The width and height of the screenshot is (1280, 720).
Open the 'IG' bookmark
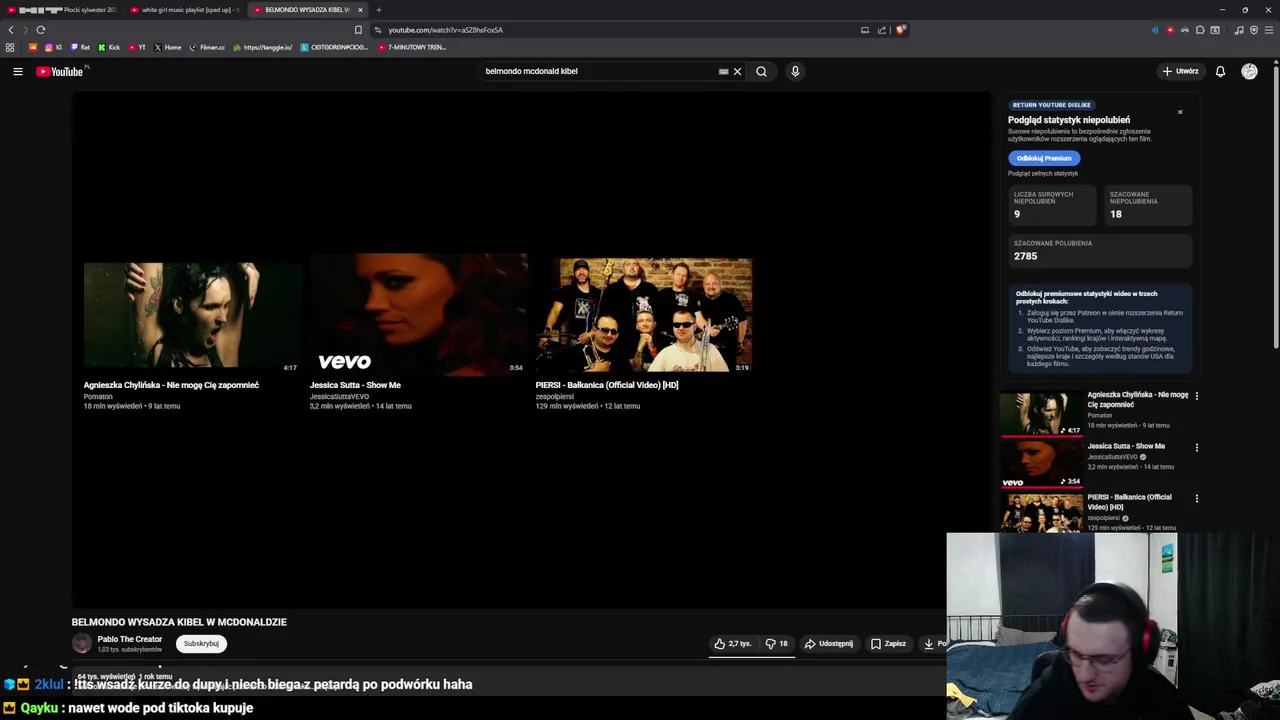click(x=53, y=47)
